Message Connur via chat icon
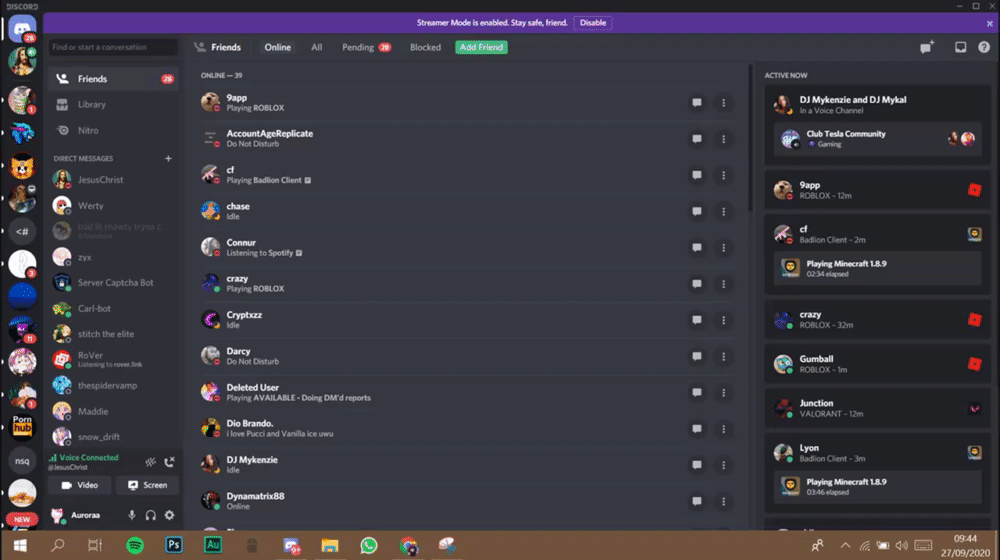 tap(696, 247)
